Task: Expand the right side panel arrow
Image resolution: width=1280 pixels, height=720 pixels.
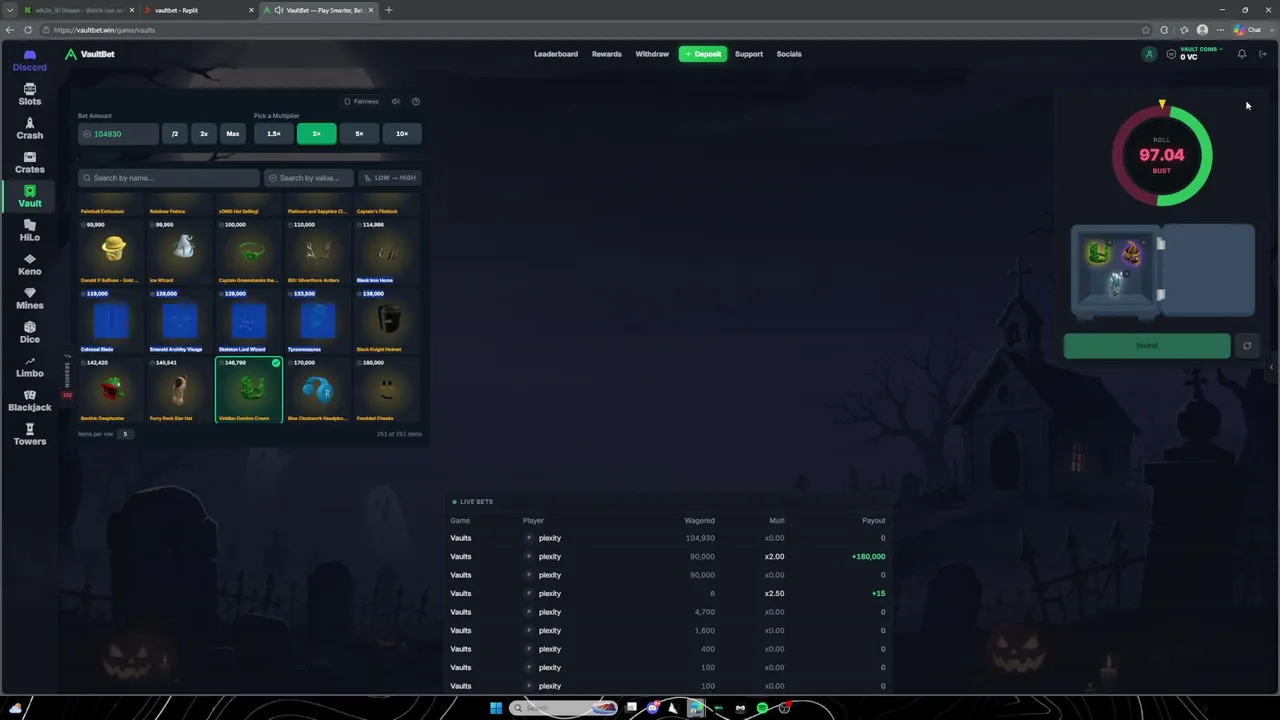Action: [1271, 367]
